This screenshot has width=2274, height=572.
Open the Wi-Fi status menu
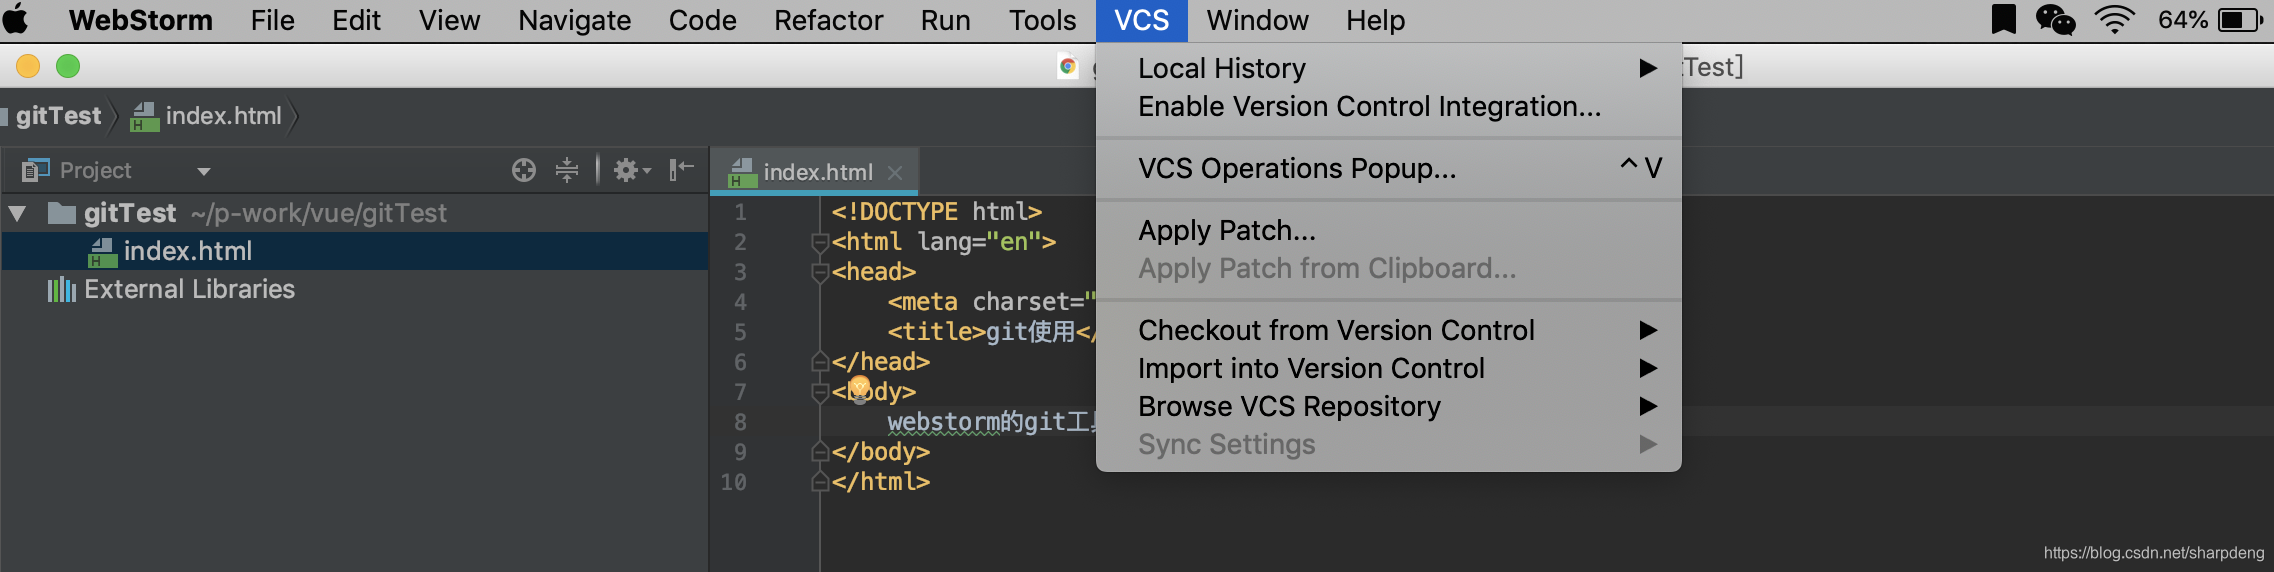click(2114, 20)
